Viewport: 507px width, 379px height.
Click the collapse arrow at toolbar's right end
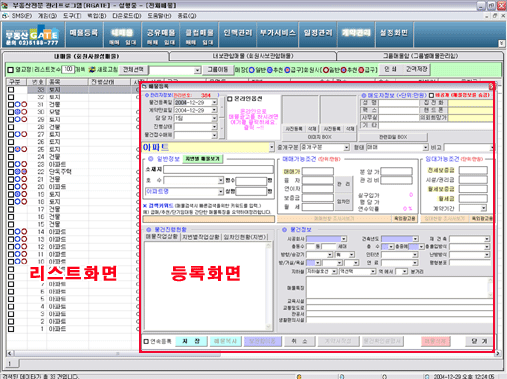pos(501,43)
